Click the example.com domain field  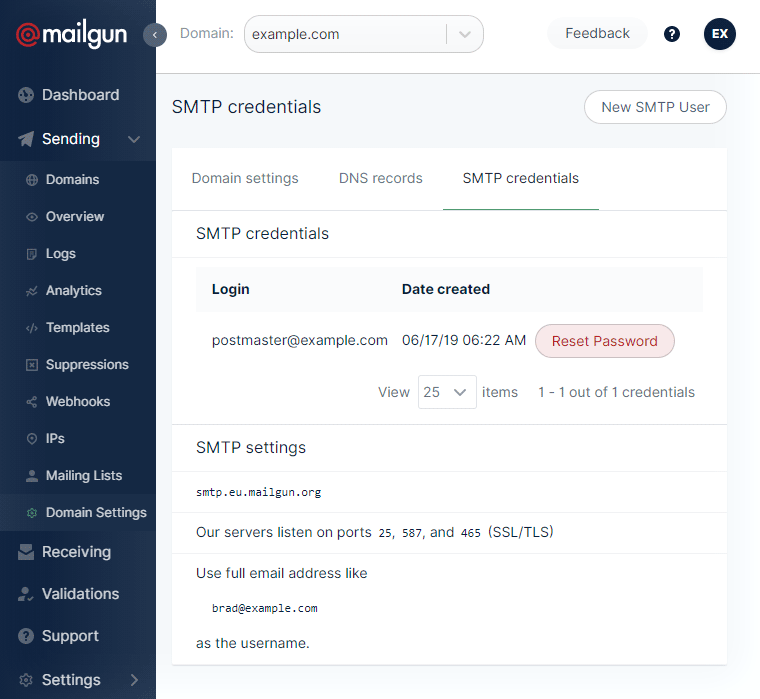[x=364, y=34]
